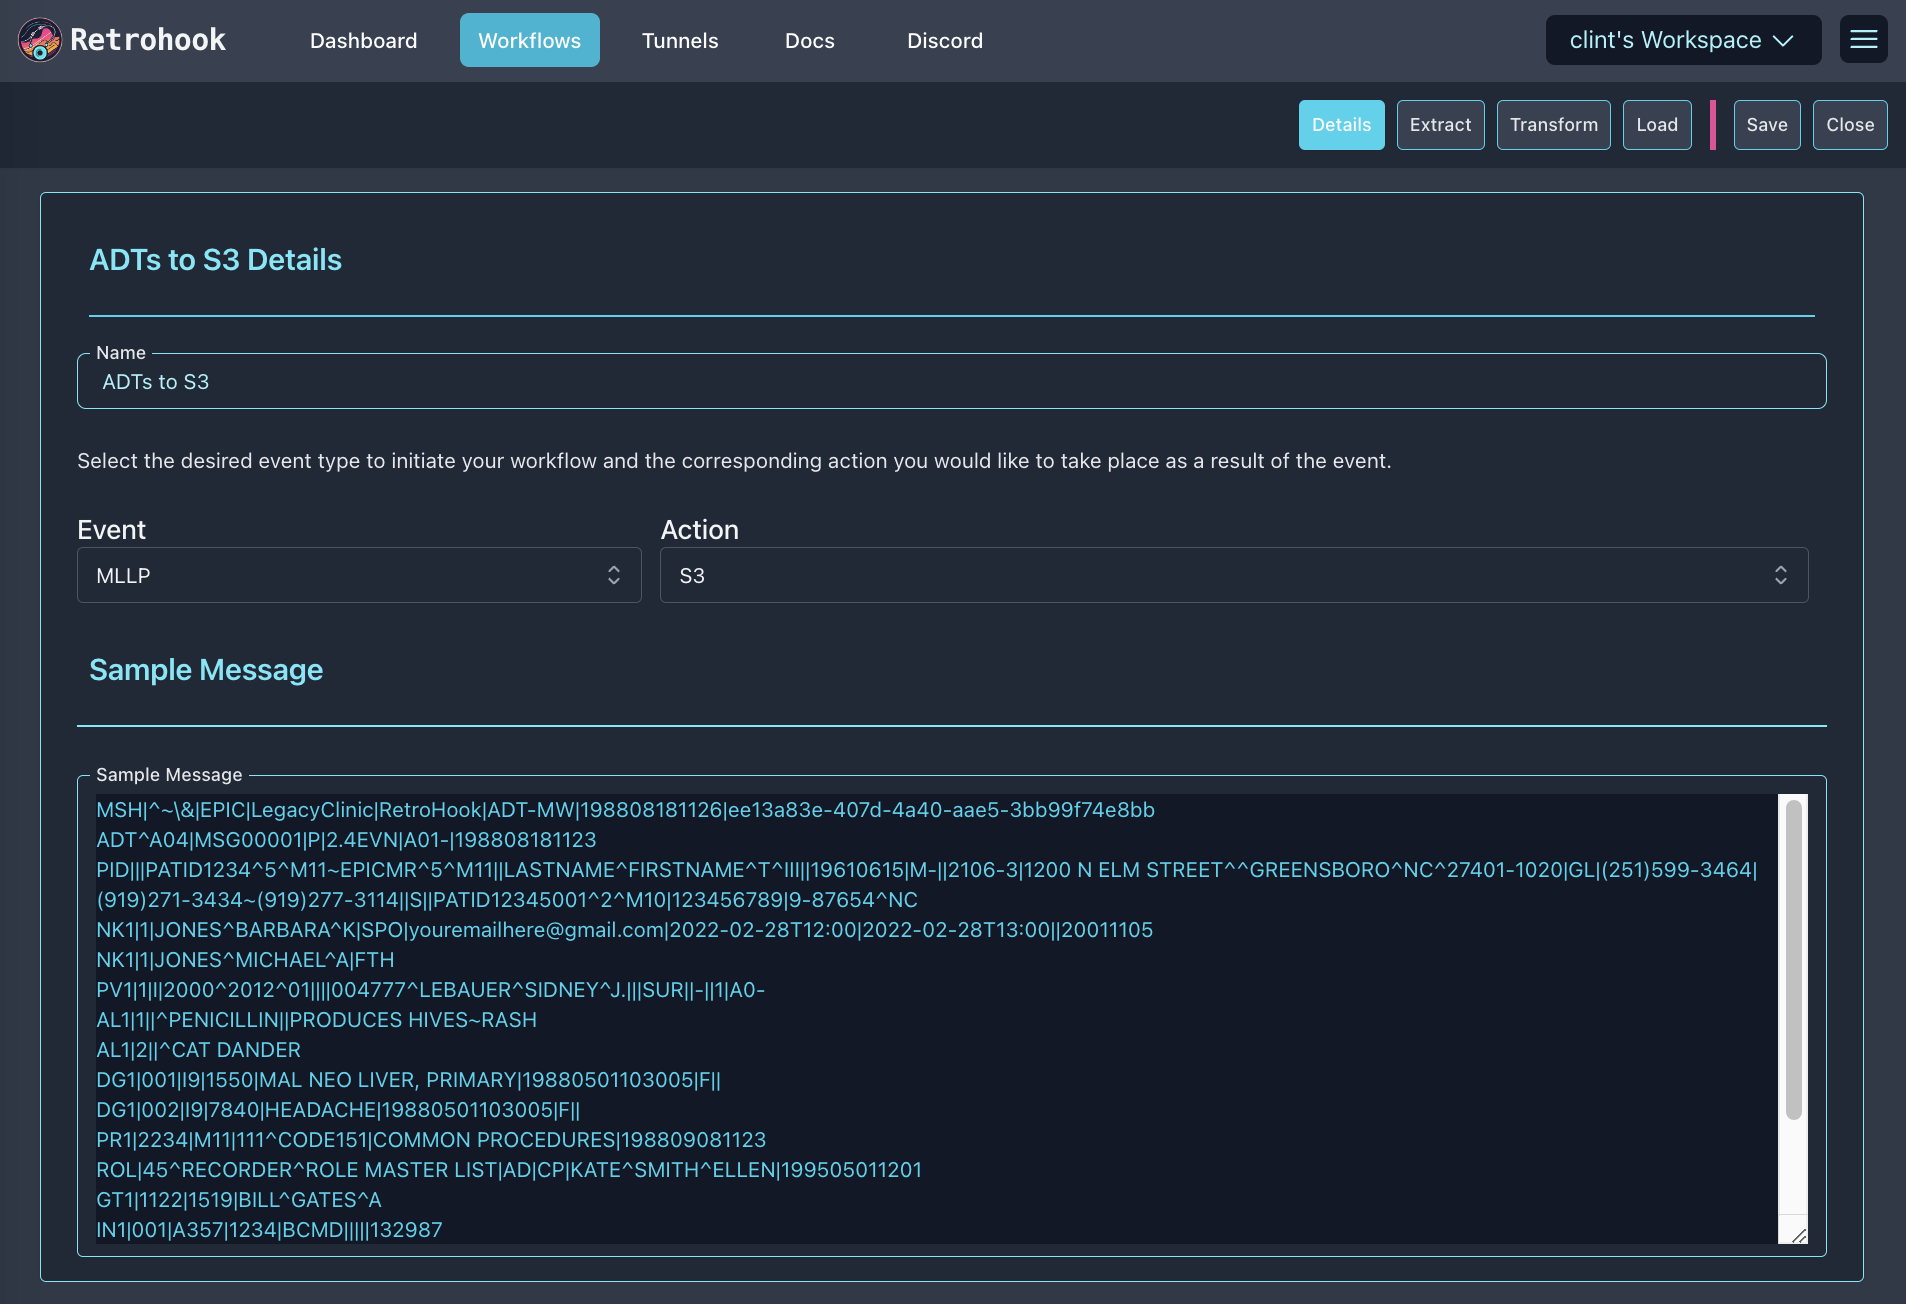This screenshot has width=1906, height=1304.
Task: Switch to the Extract step
Action: click(x=1440, y=125)
